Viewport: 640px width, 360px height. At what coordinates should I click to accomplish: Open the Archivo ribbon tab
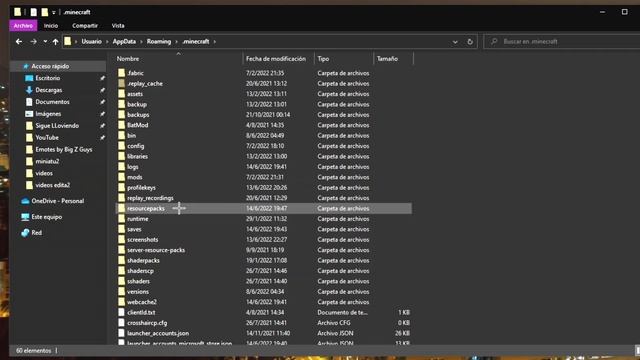point(23,26)
